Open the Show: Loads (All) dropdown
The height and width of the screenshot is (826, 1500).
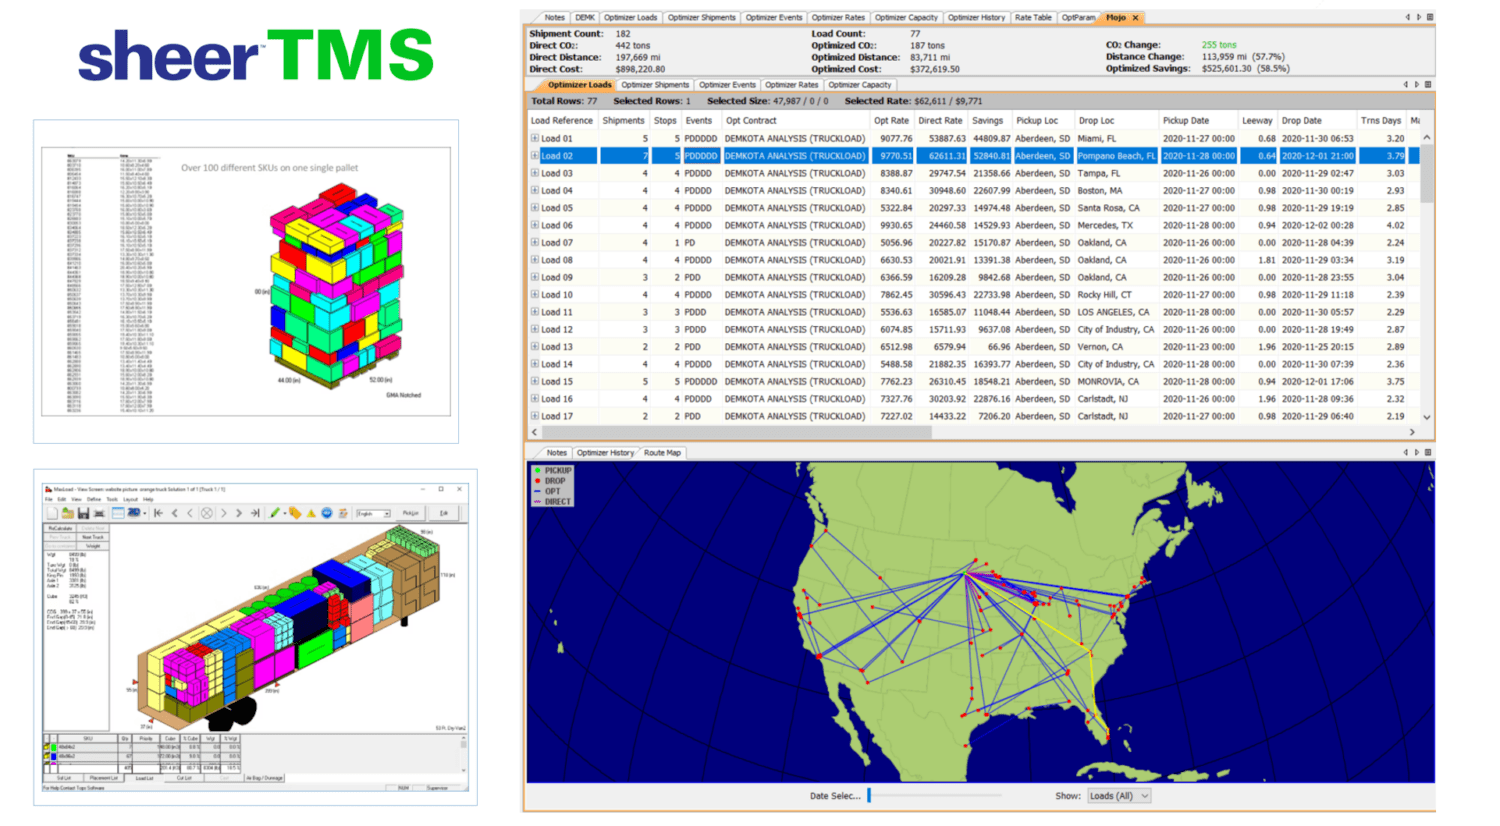point(1116,795)
